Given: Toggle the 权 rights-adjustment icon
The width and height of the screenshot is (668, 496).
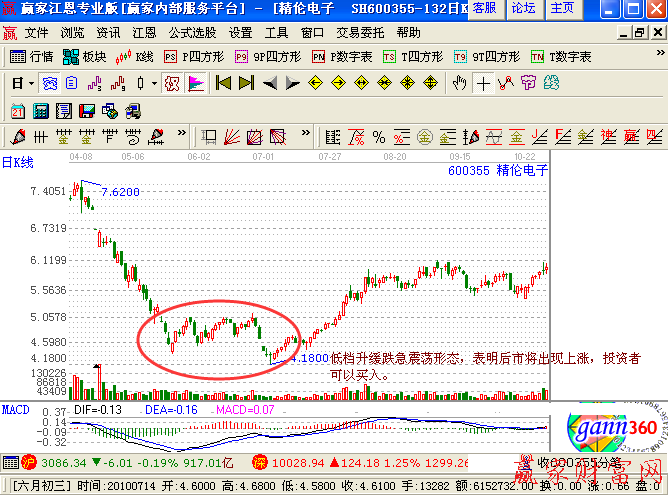Looking at the screenshot, I should point(172,83).
